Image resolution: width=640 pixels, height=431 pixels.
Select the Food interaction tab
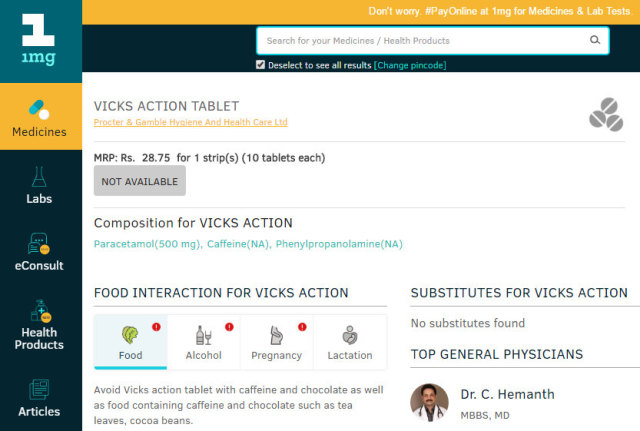(x=131, y=342)
